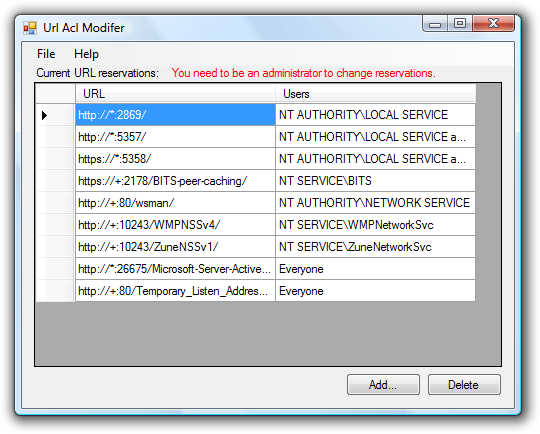The width and height of the screenshot is (540, 434).
Task: Select the BITS-peer-caching URL cell
Action: 175,181
